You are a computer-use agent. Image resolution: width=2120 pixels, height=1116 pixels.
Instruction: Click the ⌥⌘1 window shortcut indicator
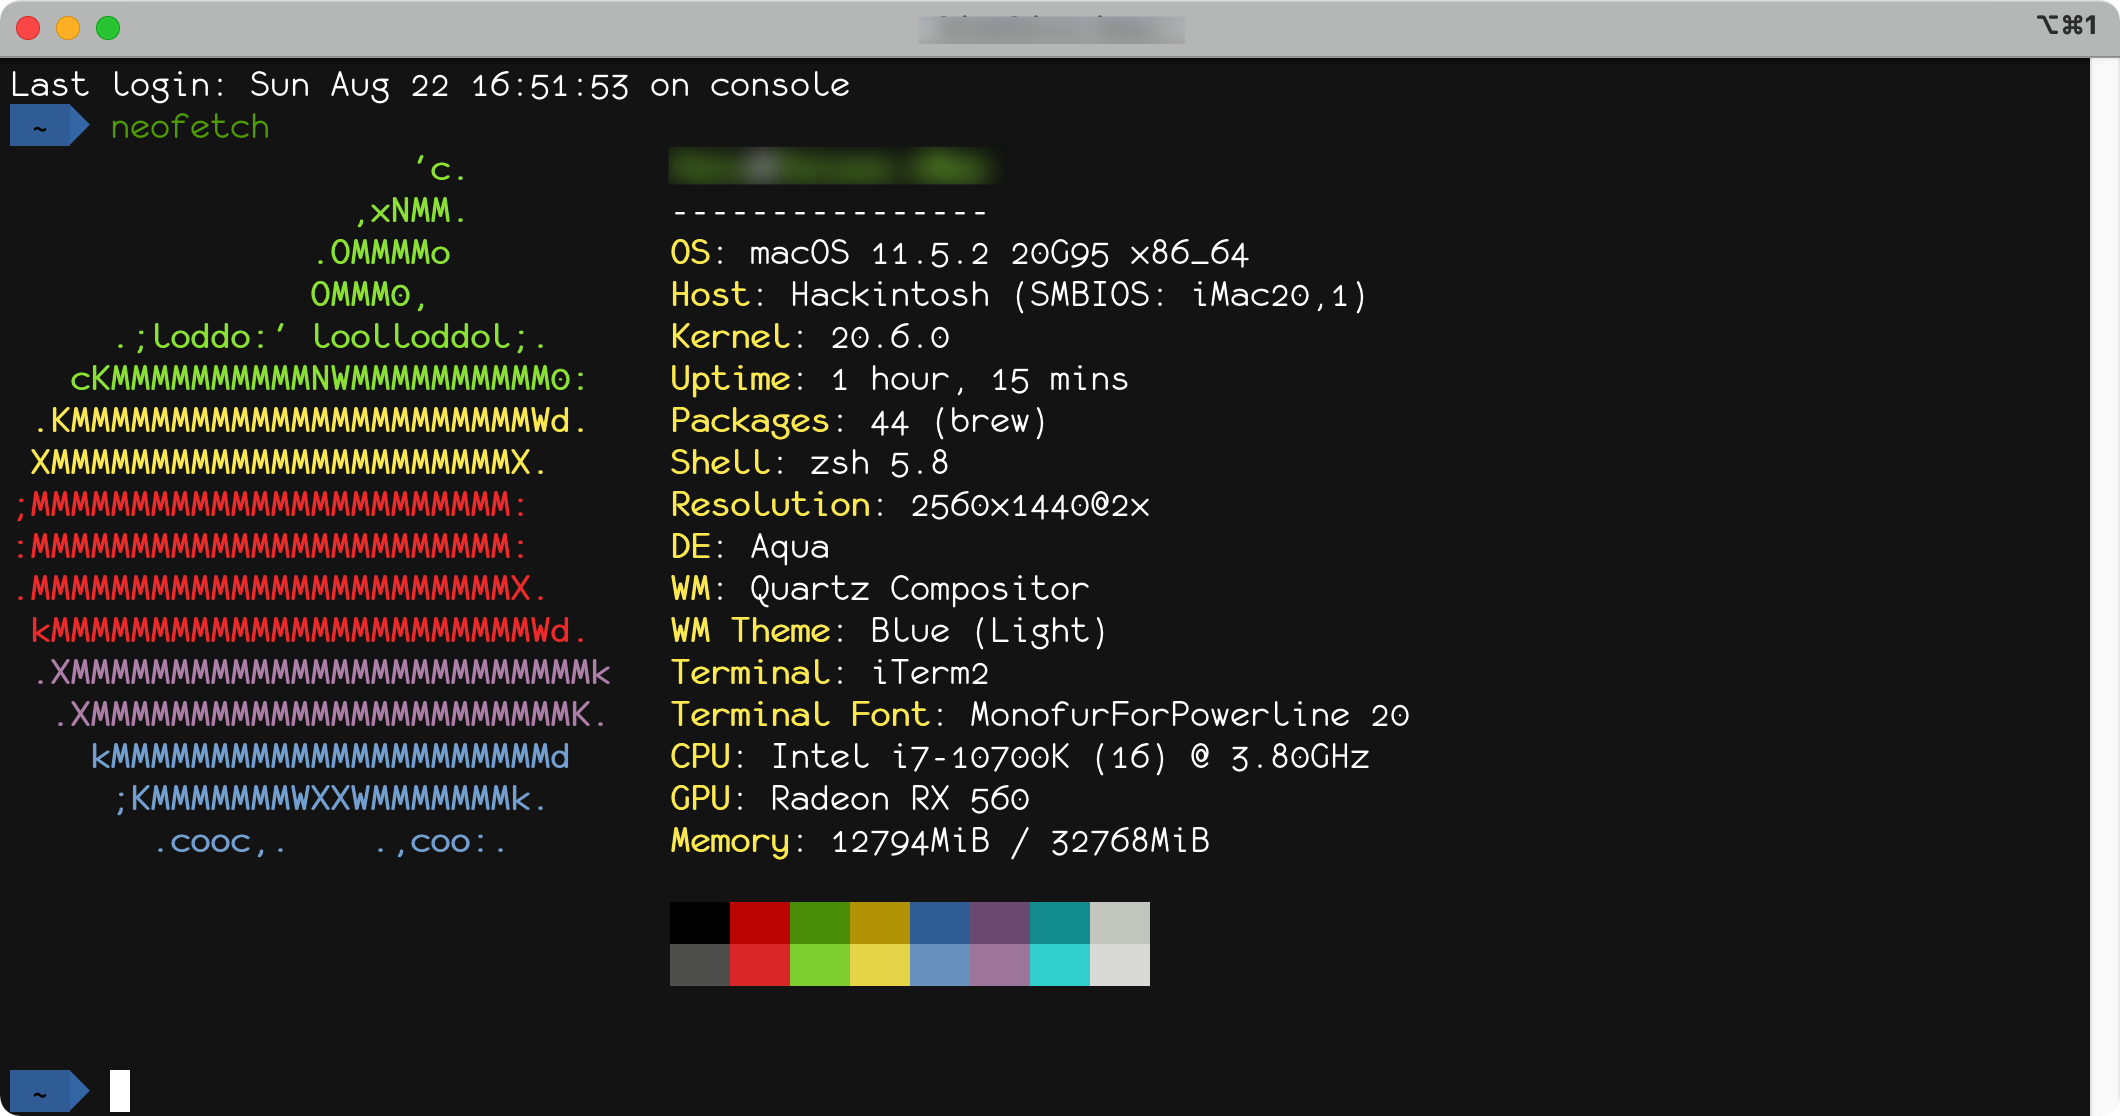2066,26
